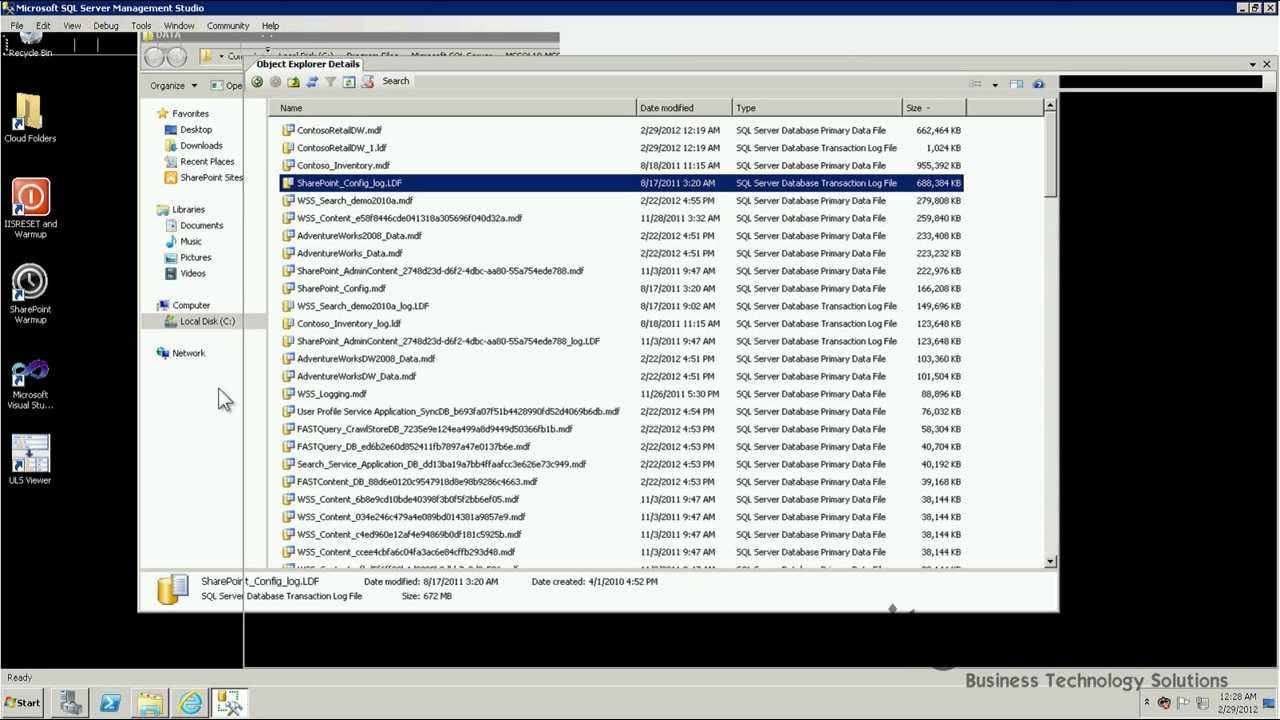
Task: Click the clock in the system tray
Action: coord(1238,703)
